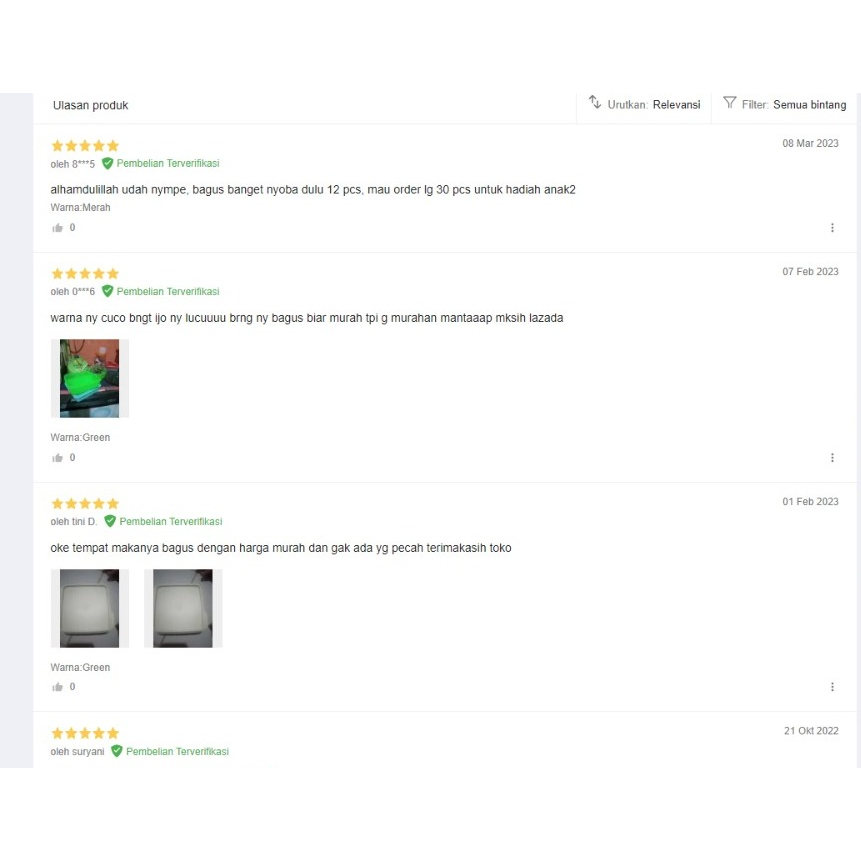861x861 pixels.
Task: Click the sort arrows icon beside Urutkan
Action: tap(595, 102)
